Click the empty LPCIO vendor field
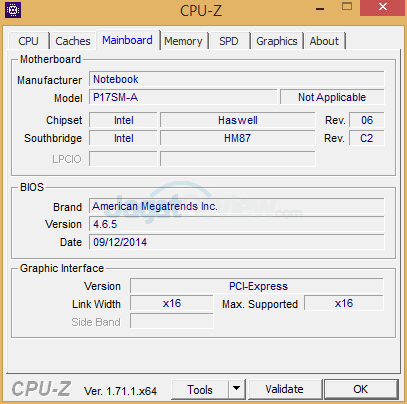The height and width of the screenshot is (404, 407). (123, 159)
